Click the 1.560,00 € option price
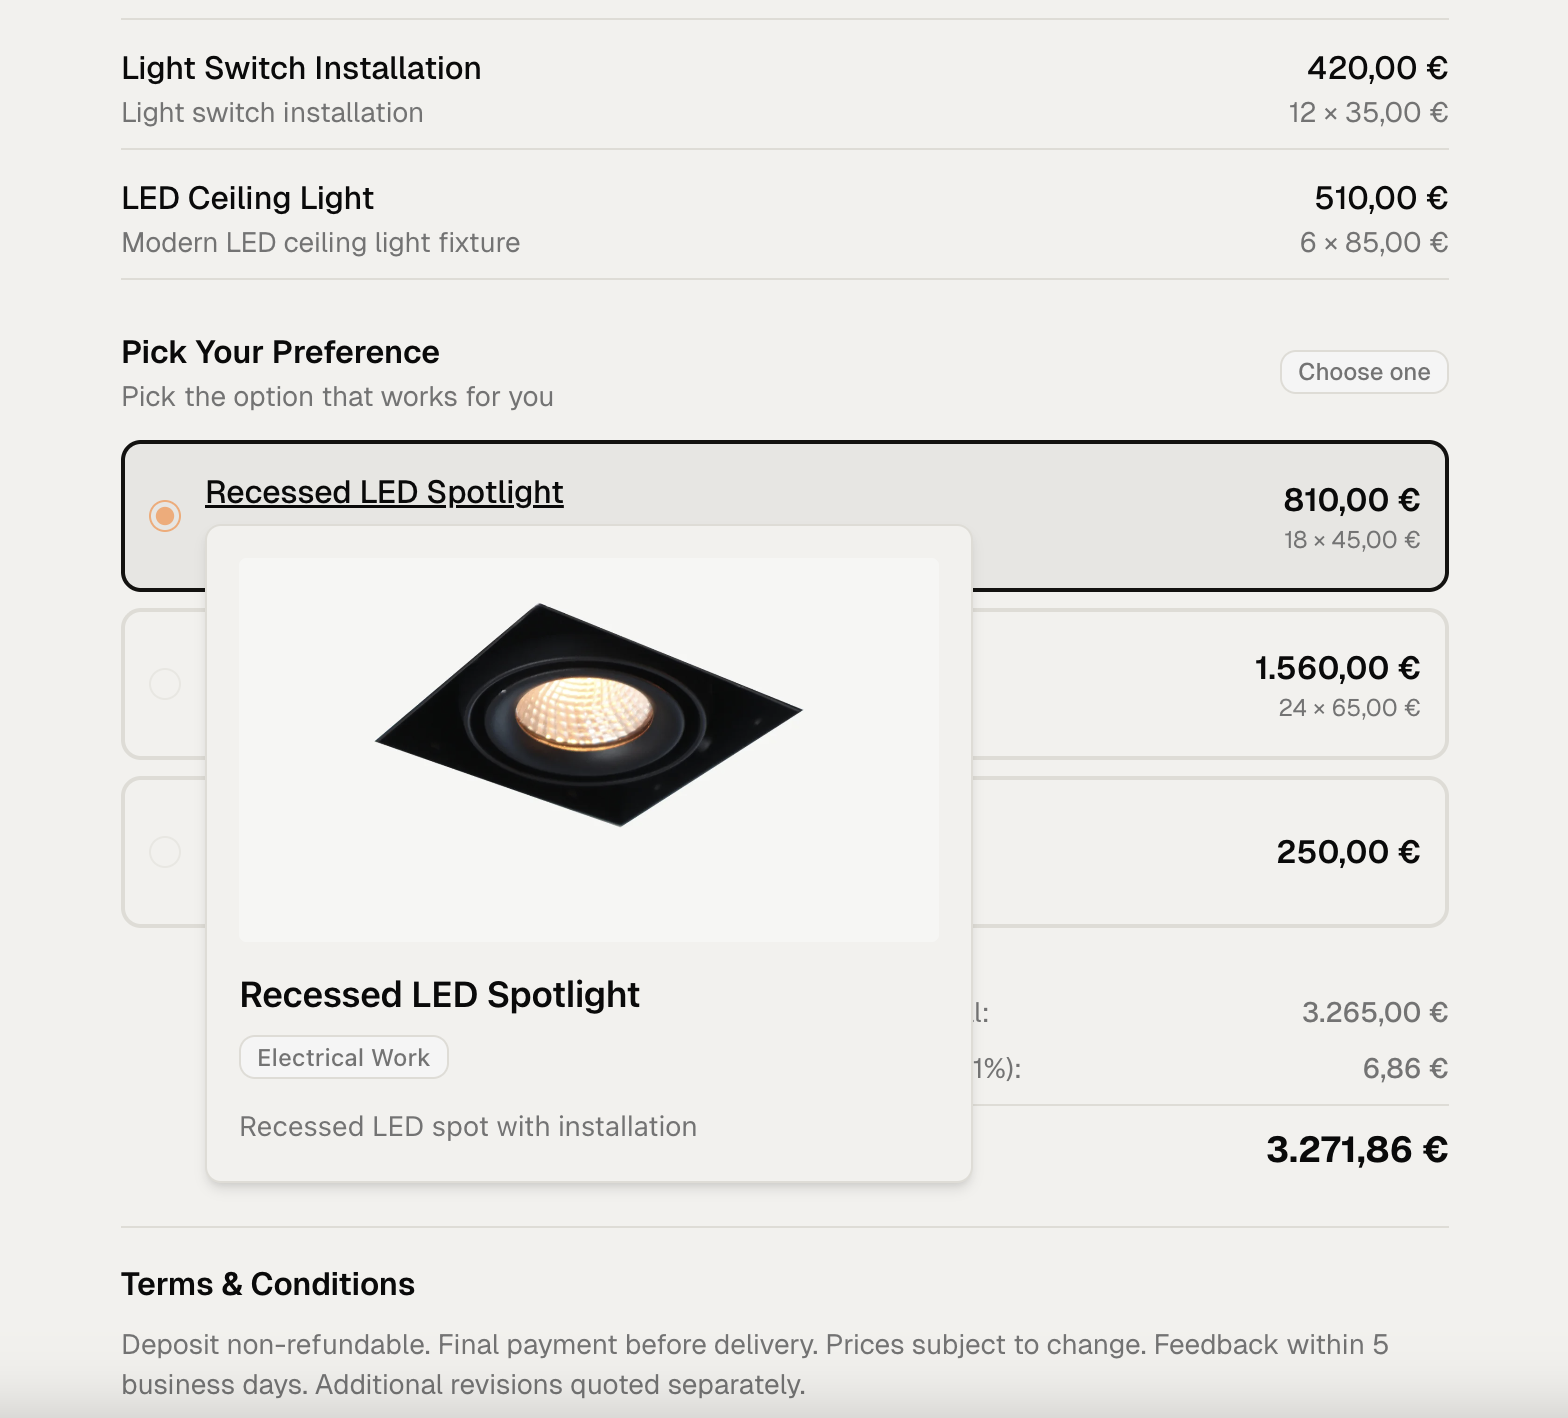Image resolution: width=1568 pixels, height=1418 pixels. point(1337,668)
